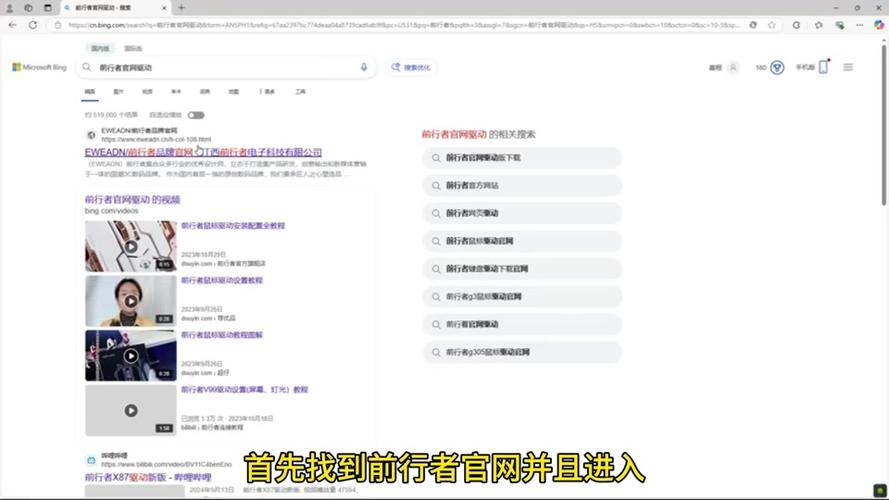Click the Microsoft Bing logo
This screenshot has height=500, width=889.
39,67
